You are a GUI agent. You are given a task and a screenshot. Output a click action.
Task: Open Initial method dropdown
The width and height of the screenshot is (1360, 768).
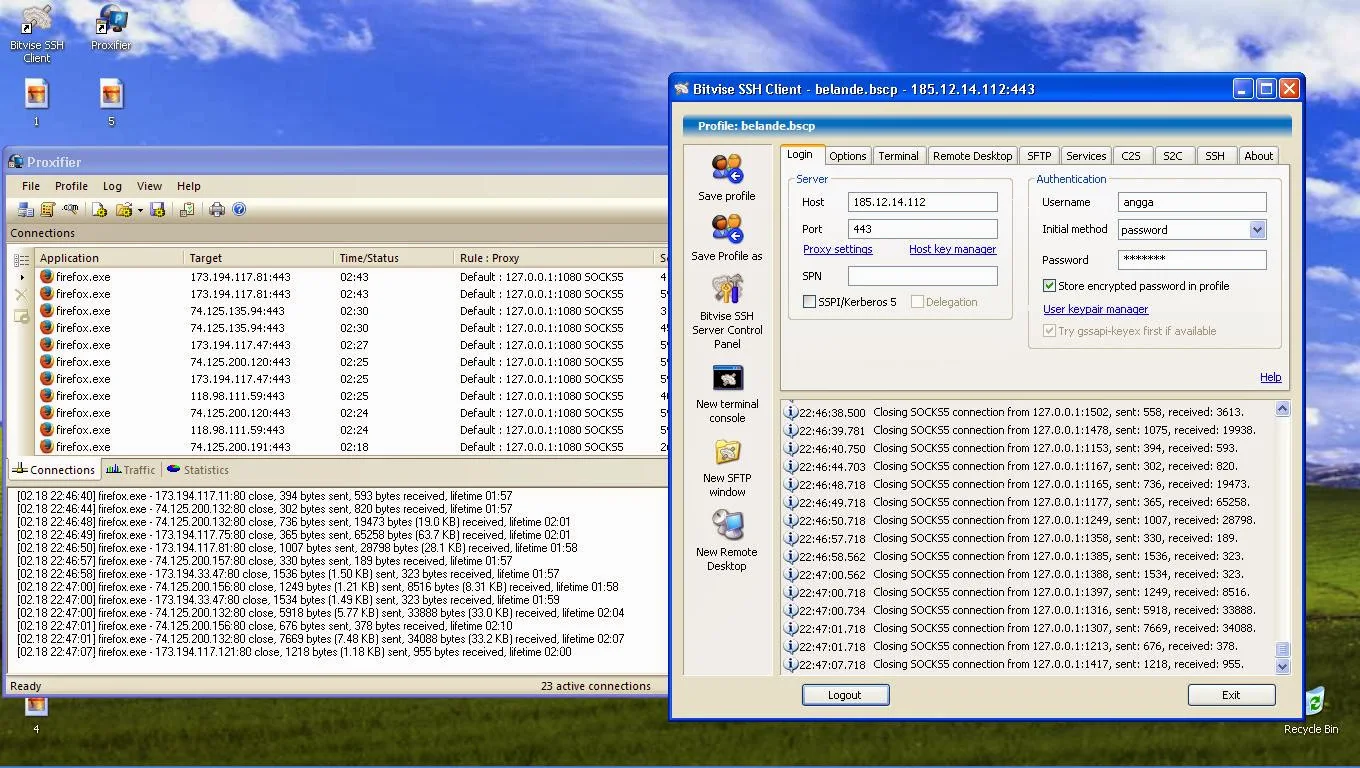point(1257,230)
